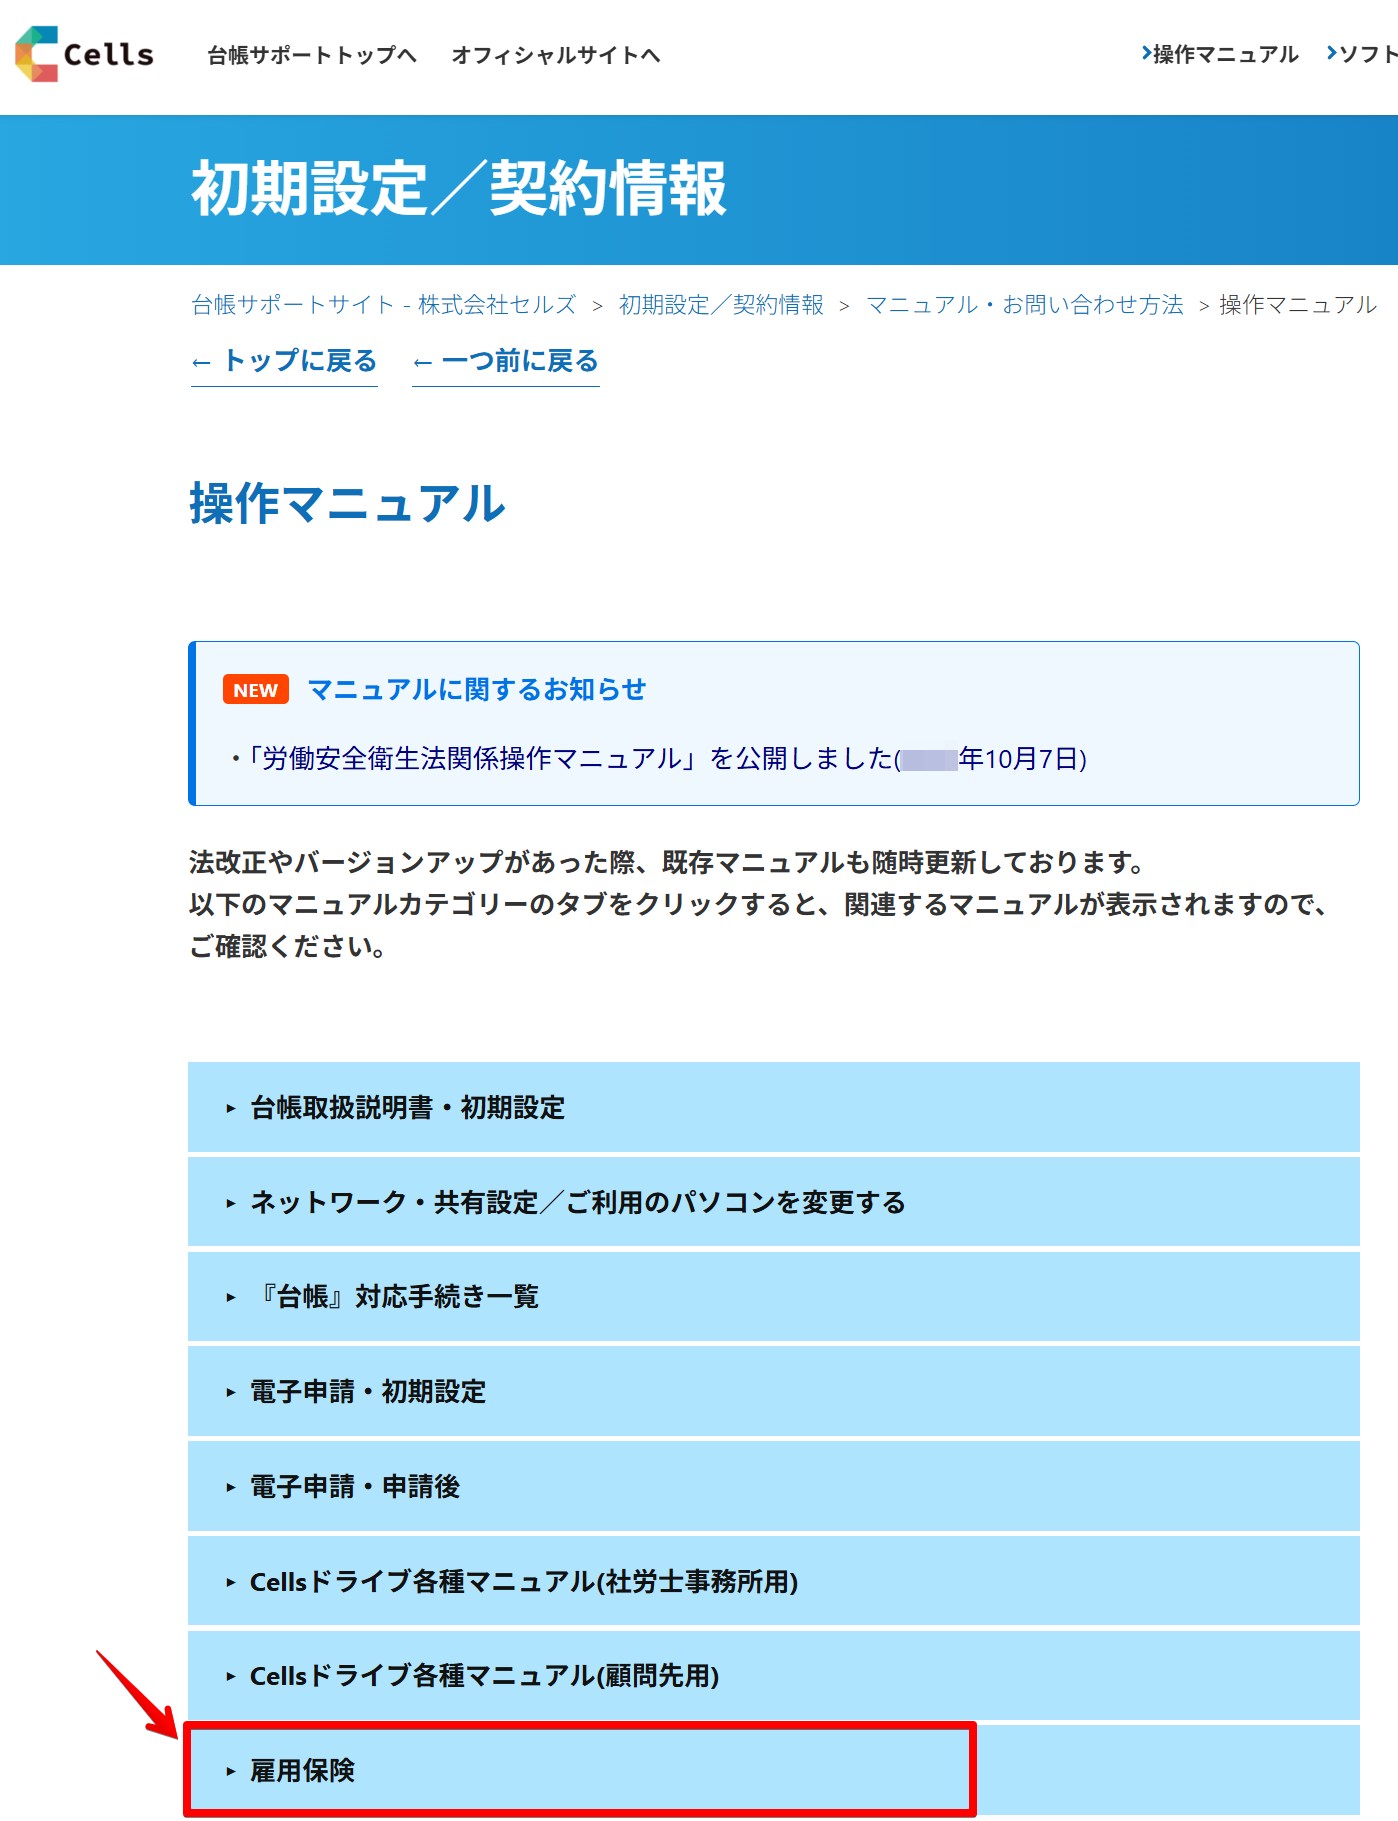This screenshot has height=1821, width=1398.
Task: Click マニュアルに関するお知らせ heading
Action: [x=477, y=689]
